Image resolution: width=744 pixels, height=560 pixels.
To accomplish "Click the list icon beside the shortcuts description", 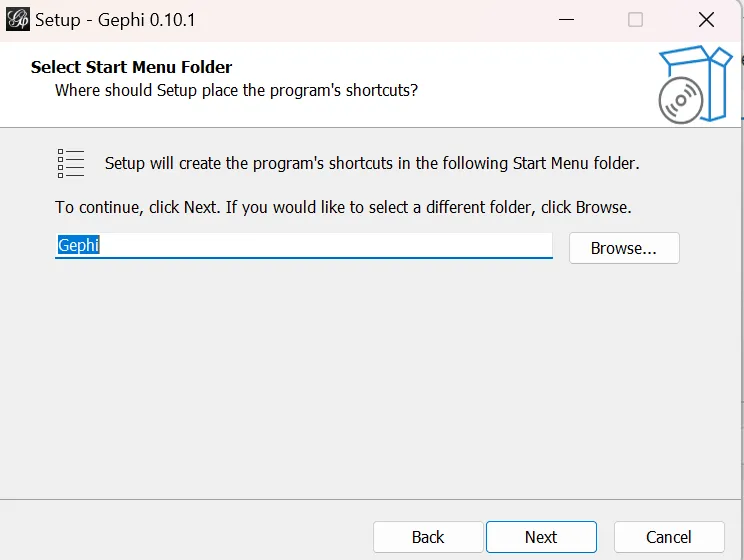I will point(71,163).
